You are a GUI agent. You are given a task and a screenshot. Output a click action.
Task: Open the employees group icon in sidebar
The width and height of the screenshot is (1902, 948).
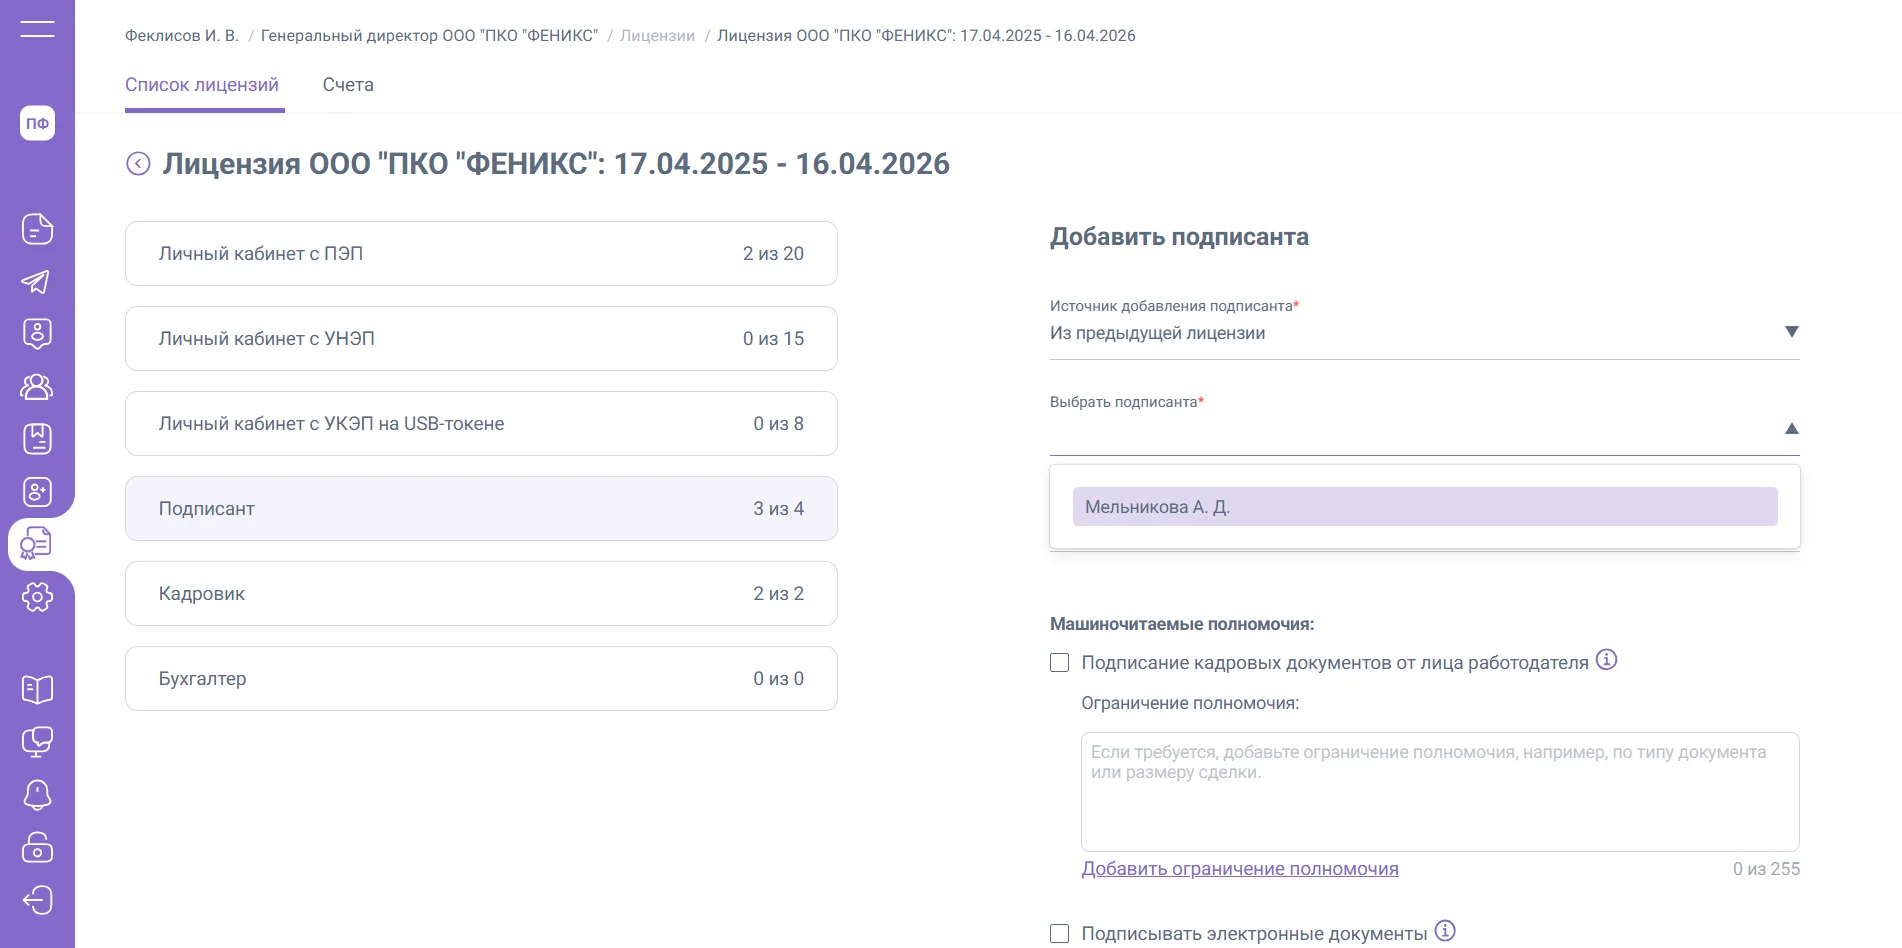point(37,387)
